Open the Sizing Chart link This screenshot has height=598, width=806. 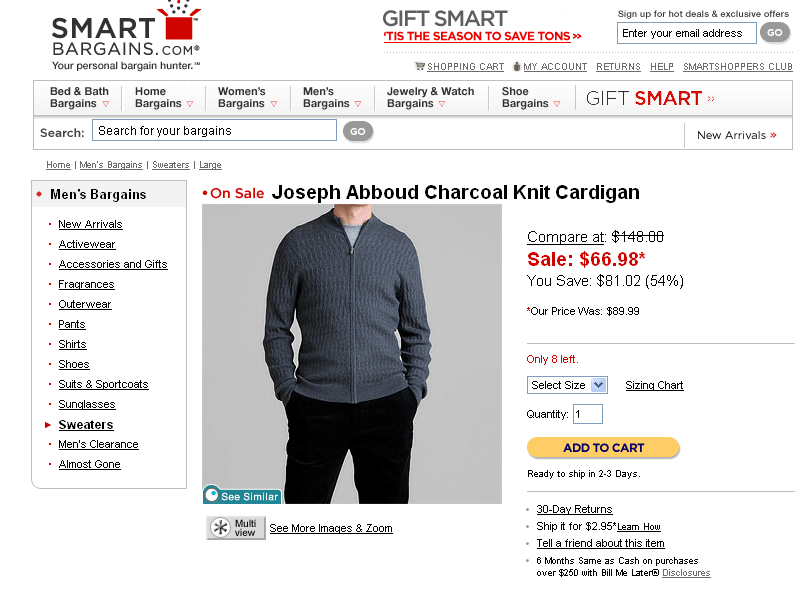point(654,385)
